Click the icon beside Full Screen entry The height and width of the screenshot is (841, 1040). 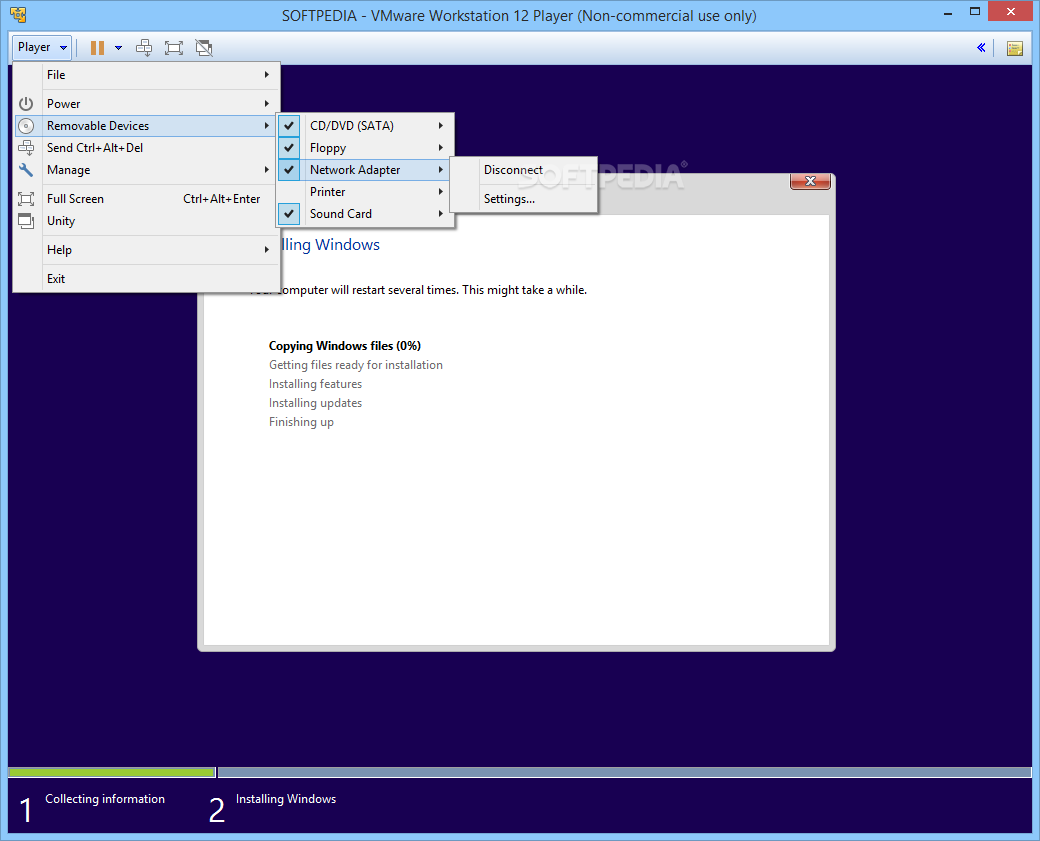(x=26, y=199)
